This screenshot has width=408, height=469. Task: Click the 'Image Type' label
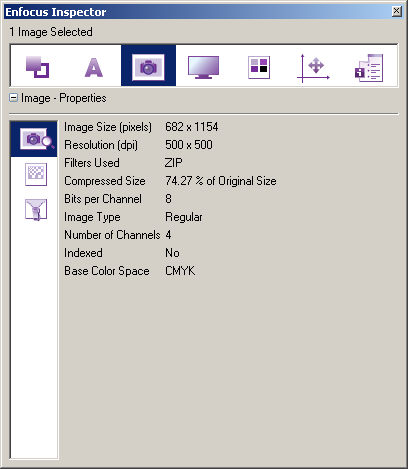tap(92, 217)
